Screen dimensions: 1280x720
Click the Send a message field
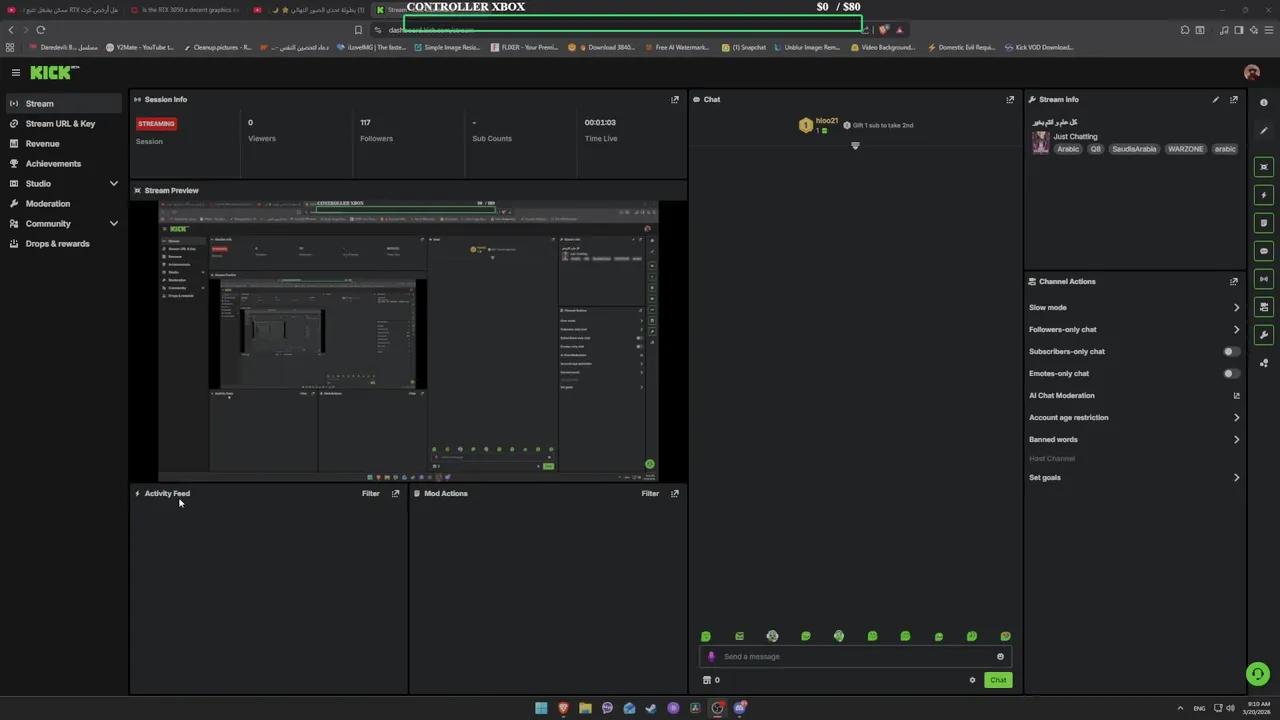tap(855, 657)
